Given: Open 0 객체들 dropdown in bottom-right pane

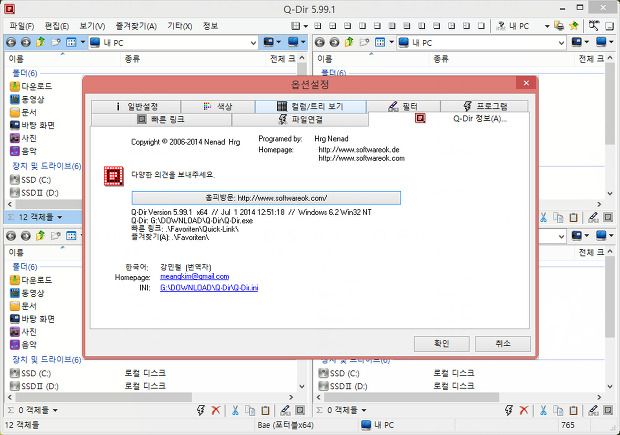Looking at the screenshot, I should (363, 410).
